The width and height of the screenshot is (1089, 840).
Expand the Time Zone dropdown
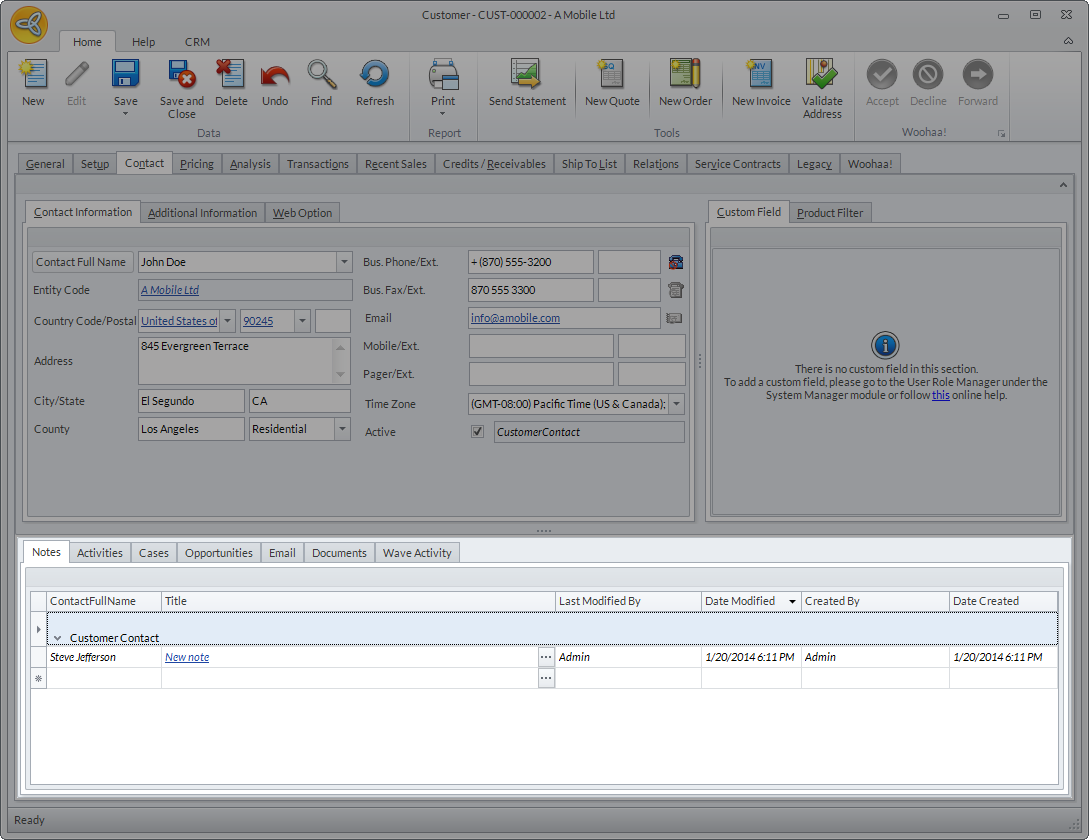tap(676, 404)
